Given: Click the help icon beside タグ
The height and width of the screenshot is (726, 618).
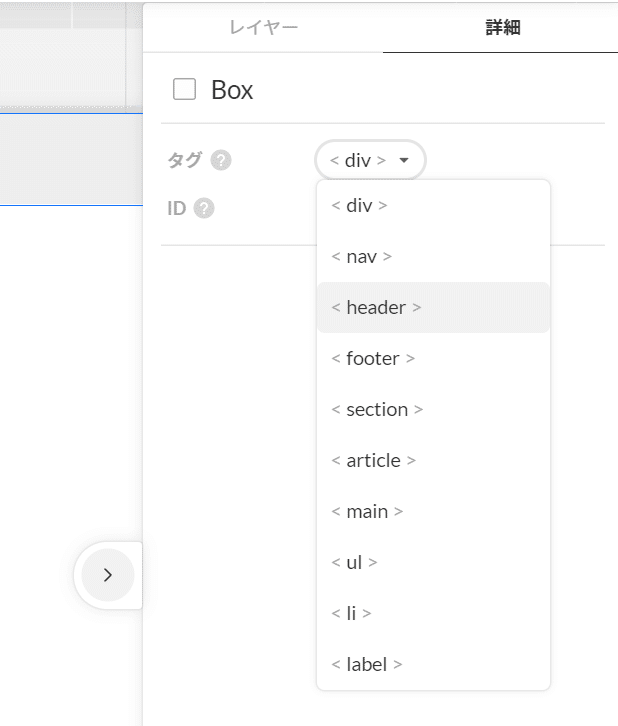Looking at the screenshot, I should pyautogui.click(x=221, y=160).
